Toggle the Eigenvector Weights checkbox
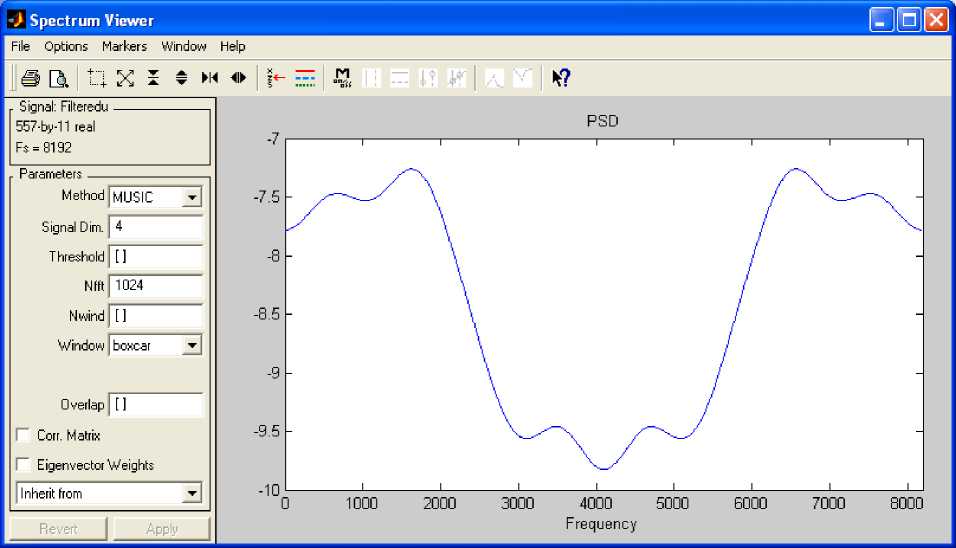This screenshot has height=548, width=956. tap(23, 465)
